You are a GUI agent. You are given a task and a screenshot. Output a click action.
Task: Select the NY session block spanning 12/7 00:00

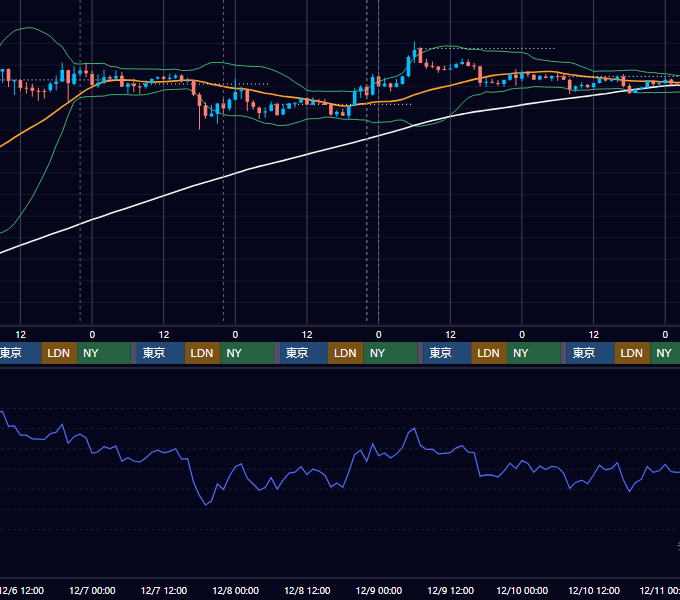[x=104, y=353]
